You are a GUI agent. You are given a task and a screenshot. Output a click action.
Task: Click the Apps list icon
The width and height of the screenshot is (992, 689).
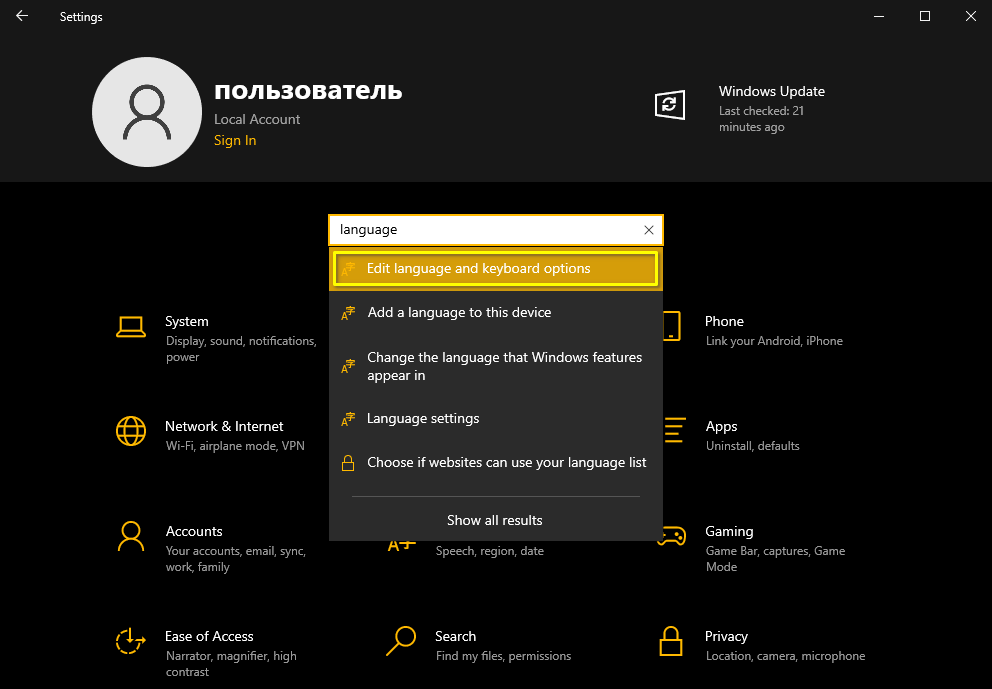coord(675,431)
